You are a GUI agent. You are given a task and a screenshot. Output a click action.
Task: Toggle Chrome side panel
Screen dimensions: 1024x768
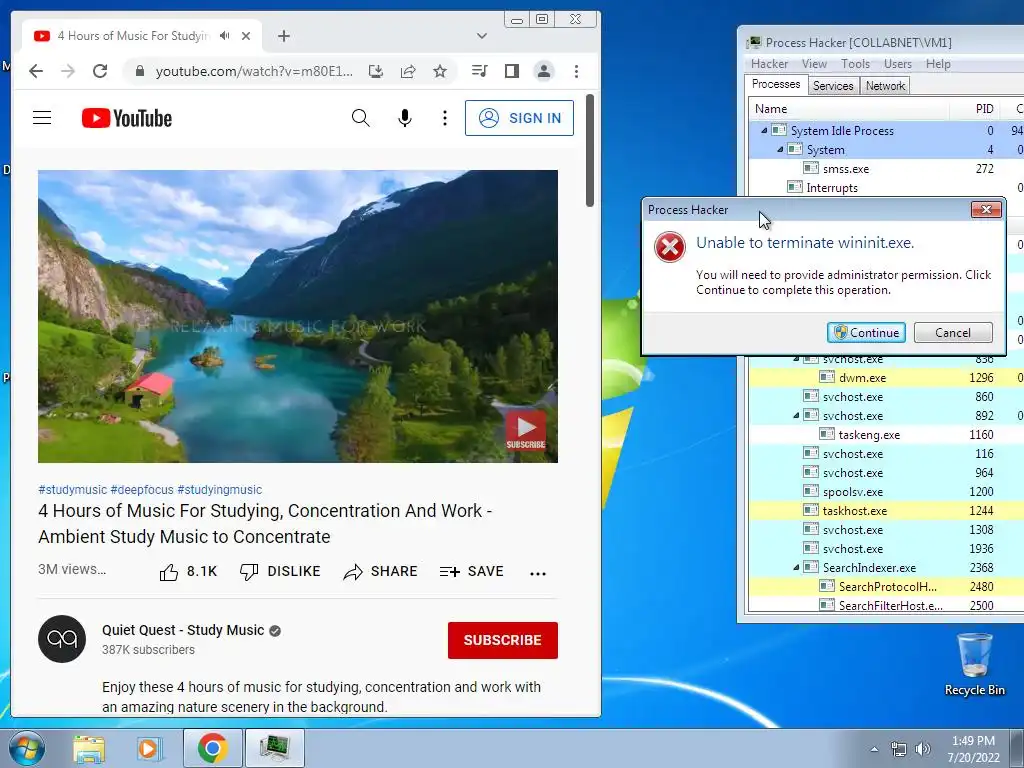tap(512, 71)
